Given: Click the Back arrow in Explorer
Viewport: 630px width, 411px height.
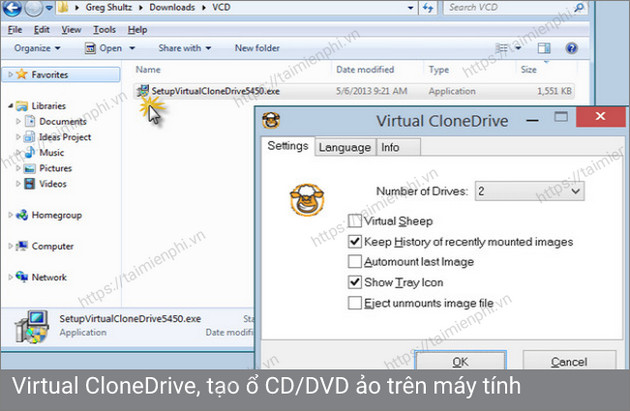Looking at the screenshot, I should (x=11, y=8).
